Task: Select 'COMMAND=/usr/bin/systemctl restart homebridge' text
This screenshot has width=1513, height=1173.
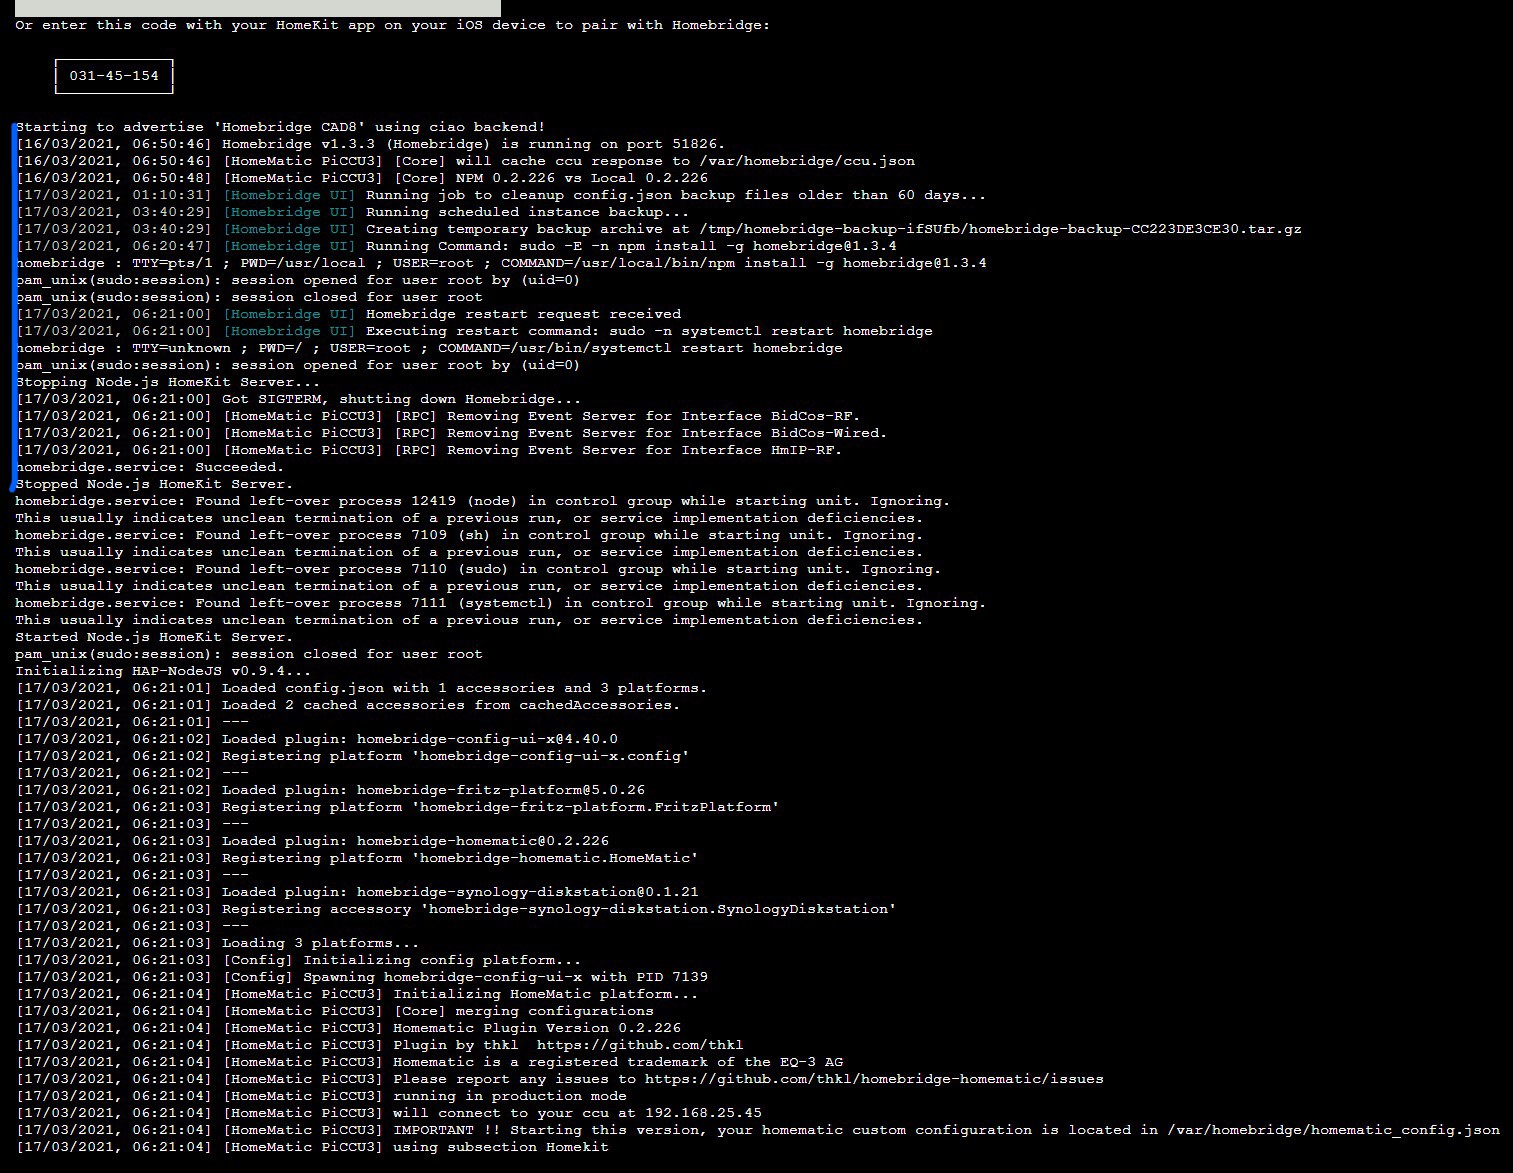Action: [x=640, y=348]
